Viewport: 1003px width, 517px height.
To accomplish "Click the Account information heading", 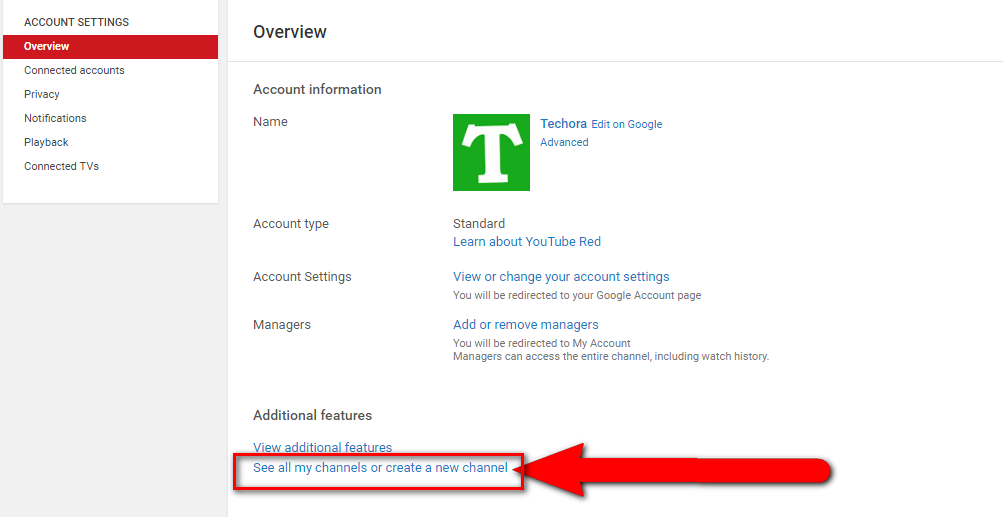I will (317, 90).
